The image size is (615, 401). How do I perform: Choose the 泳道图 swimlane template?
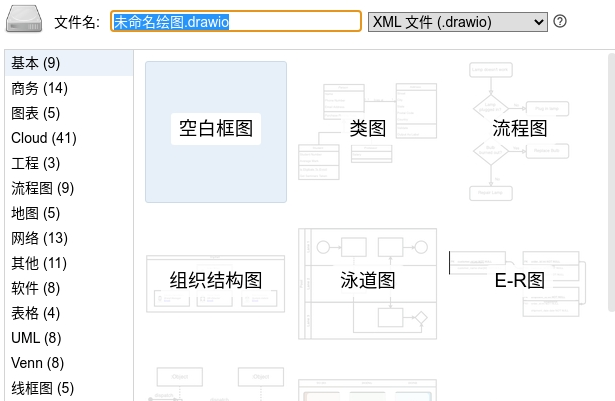point(368,283)
